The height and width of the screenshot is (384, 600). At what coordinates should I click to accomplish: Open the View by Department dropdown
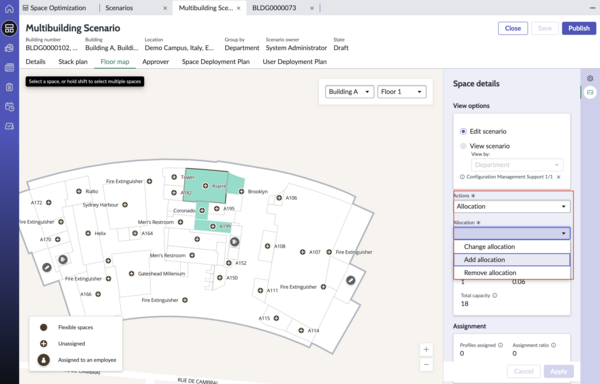click(x=517, y=165)
